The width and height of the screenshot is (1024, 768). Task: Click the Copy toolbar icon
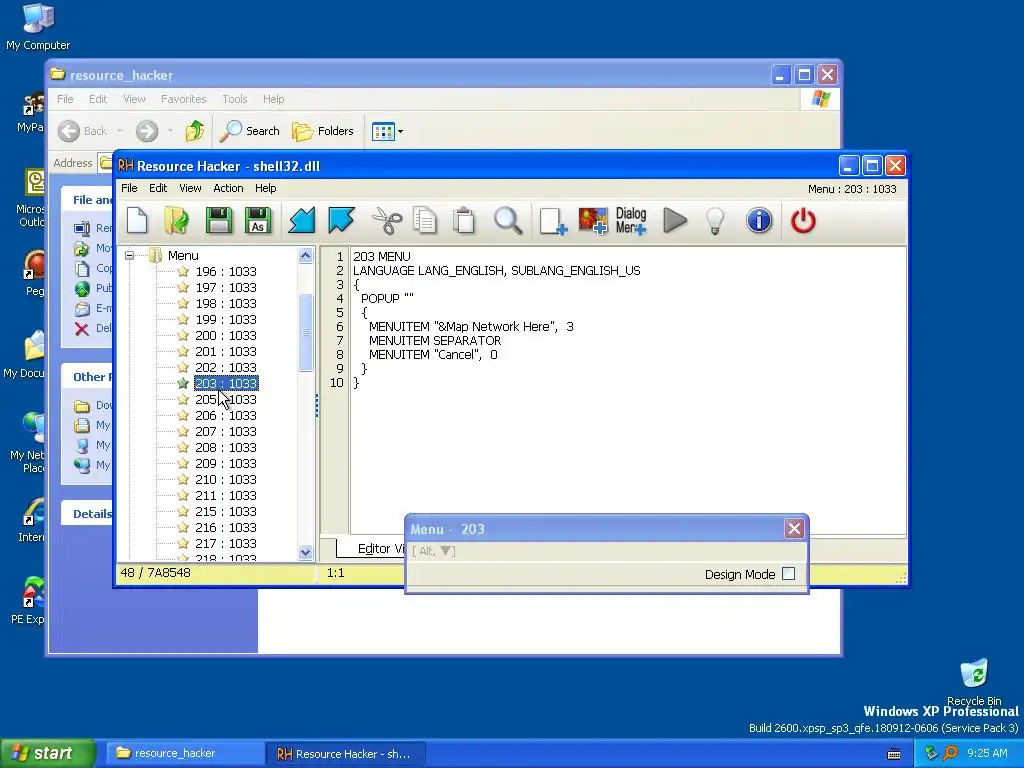tap(425, 221)
